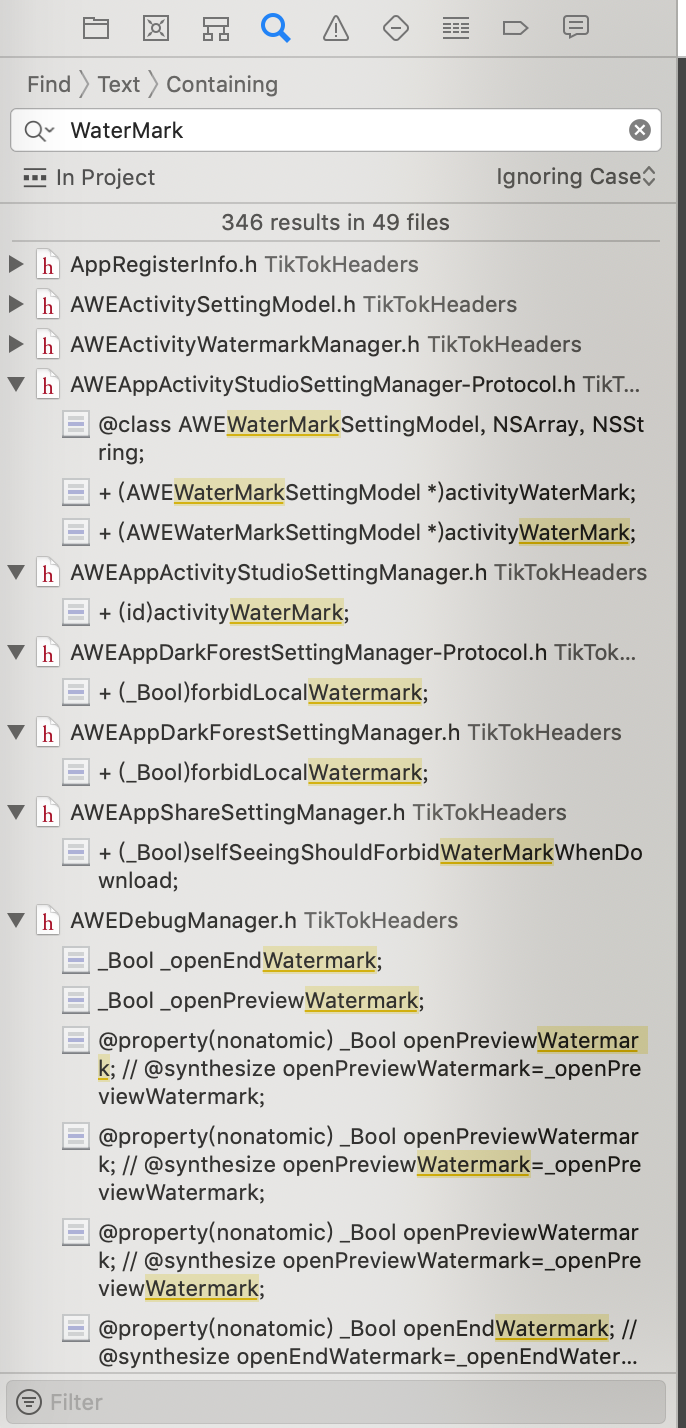Change the Find mode breadcrumb
Screen dimensions: 686x1428
click(49, 84)
